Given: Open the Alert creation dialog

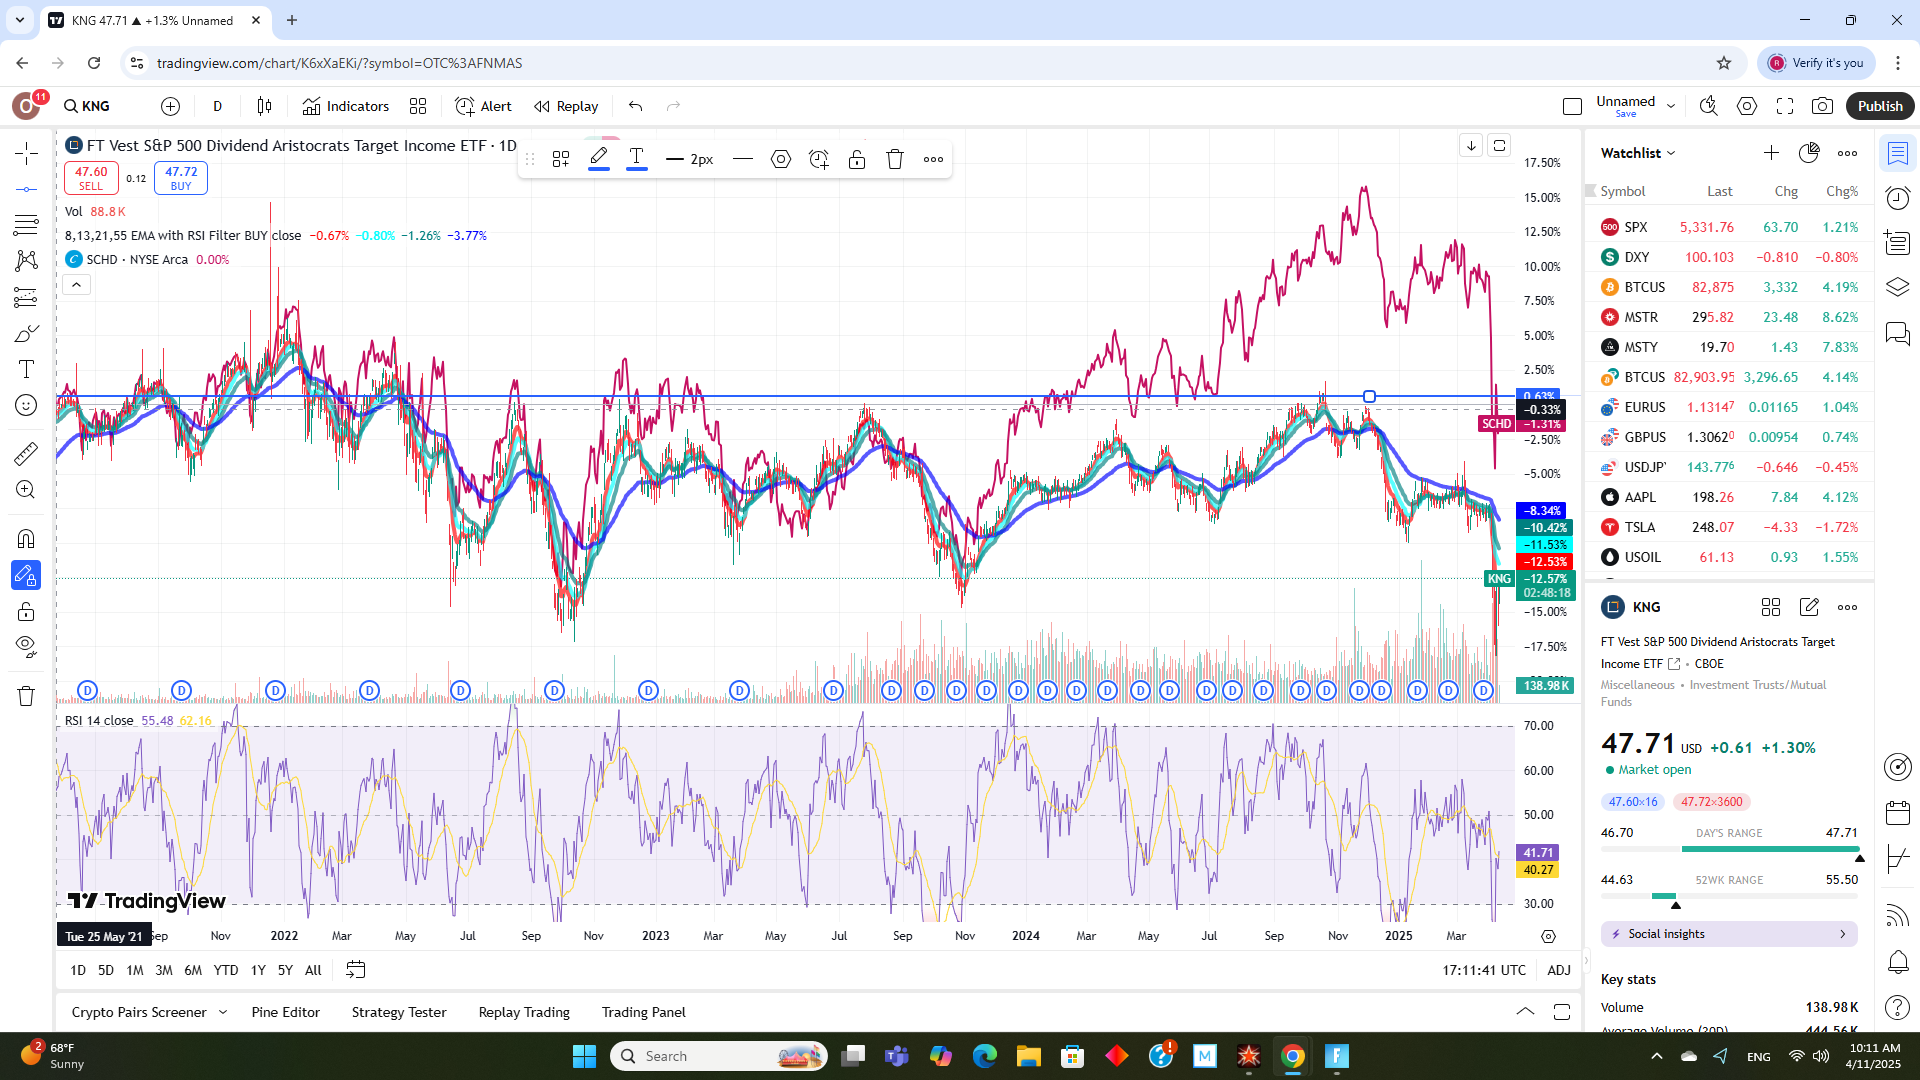Looking at the screenshot, I should coord(483,106).
